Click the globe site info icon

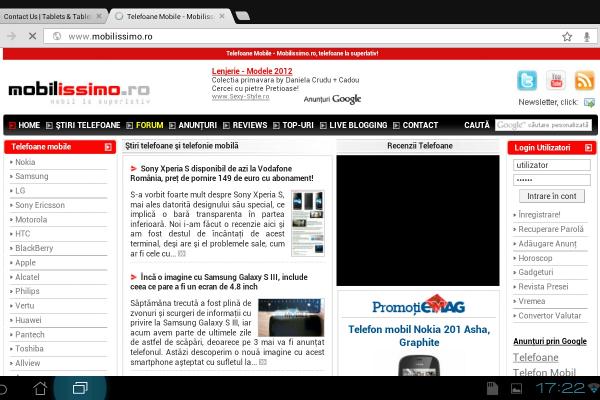coord(57,36)
